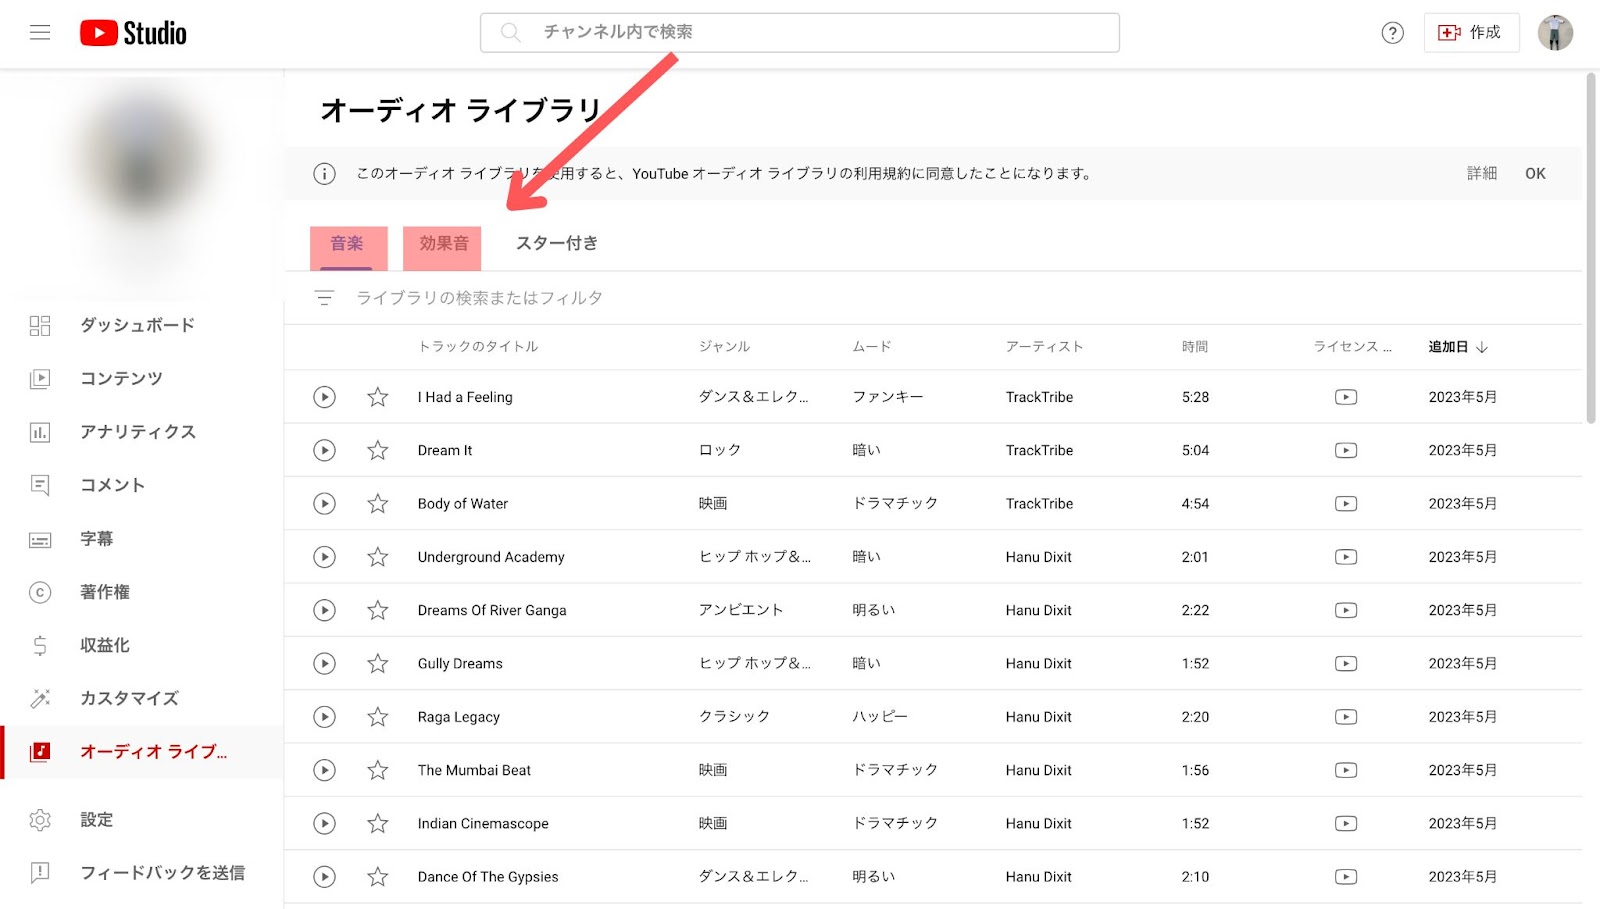
Task: Star Dreams Of River Ganga
Action: [377, 610]
